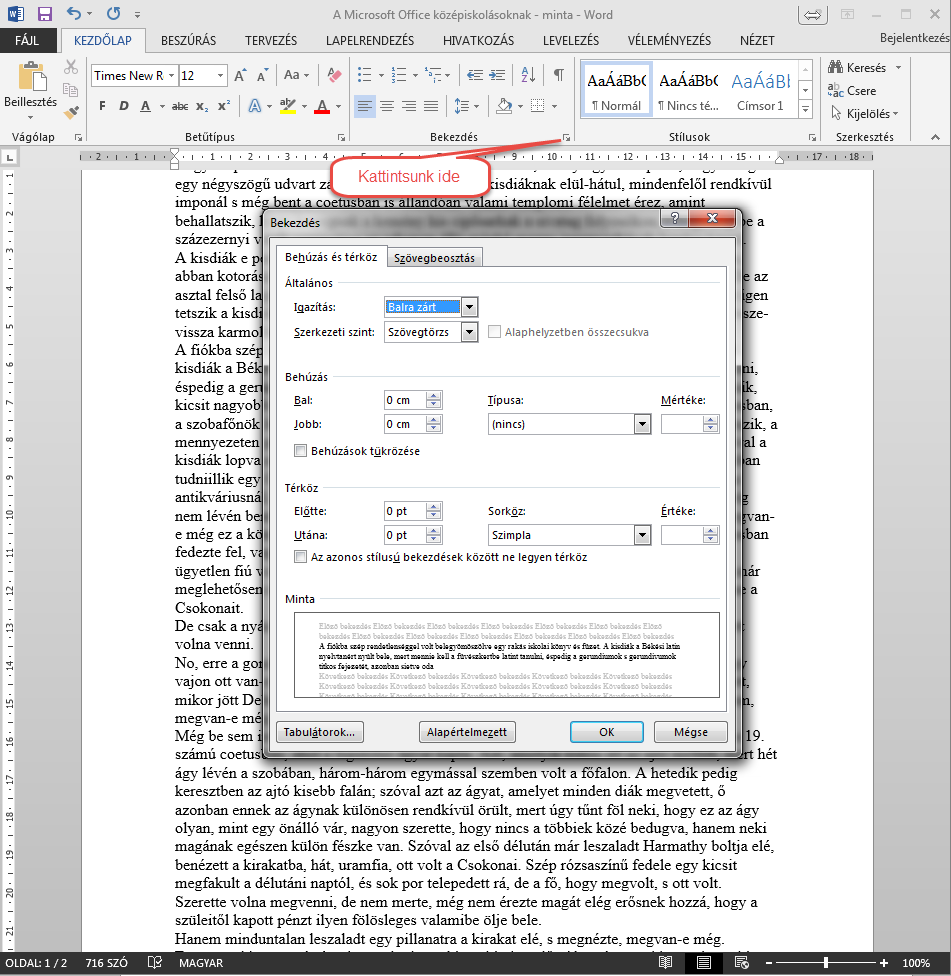Open the Szerkezeti szint dropdown
951x976 pixels.
click(x=469, y=332)
